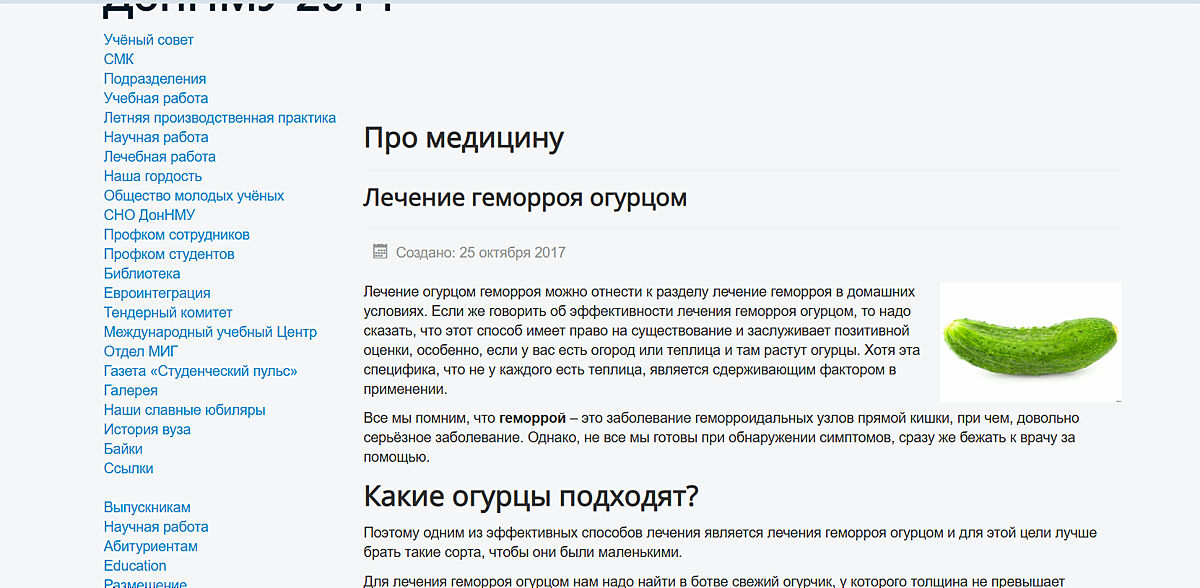Open Газета «Студенческий пульс» link
Viewport: 1200px width, 588px height.
201,371
